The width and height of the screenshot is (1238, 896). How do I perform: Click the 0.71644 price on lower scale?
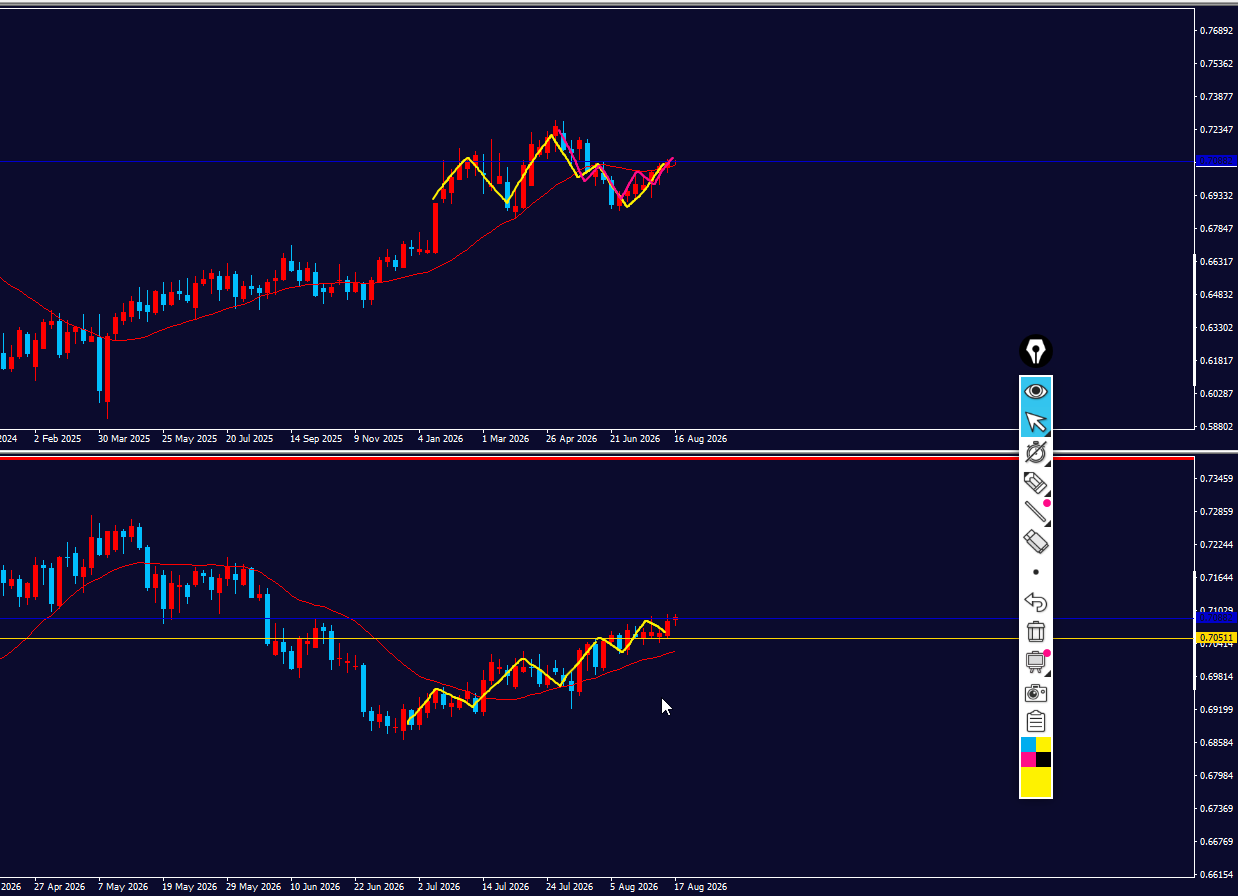pyautogui.click(x=1216, y=577)
